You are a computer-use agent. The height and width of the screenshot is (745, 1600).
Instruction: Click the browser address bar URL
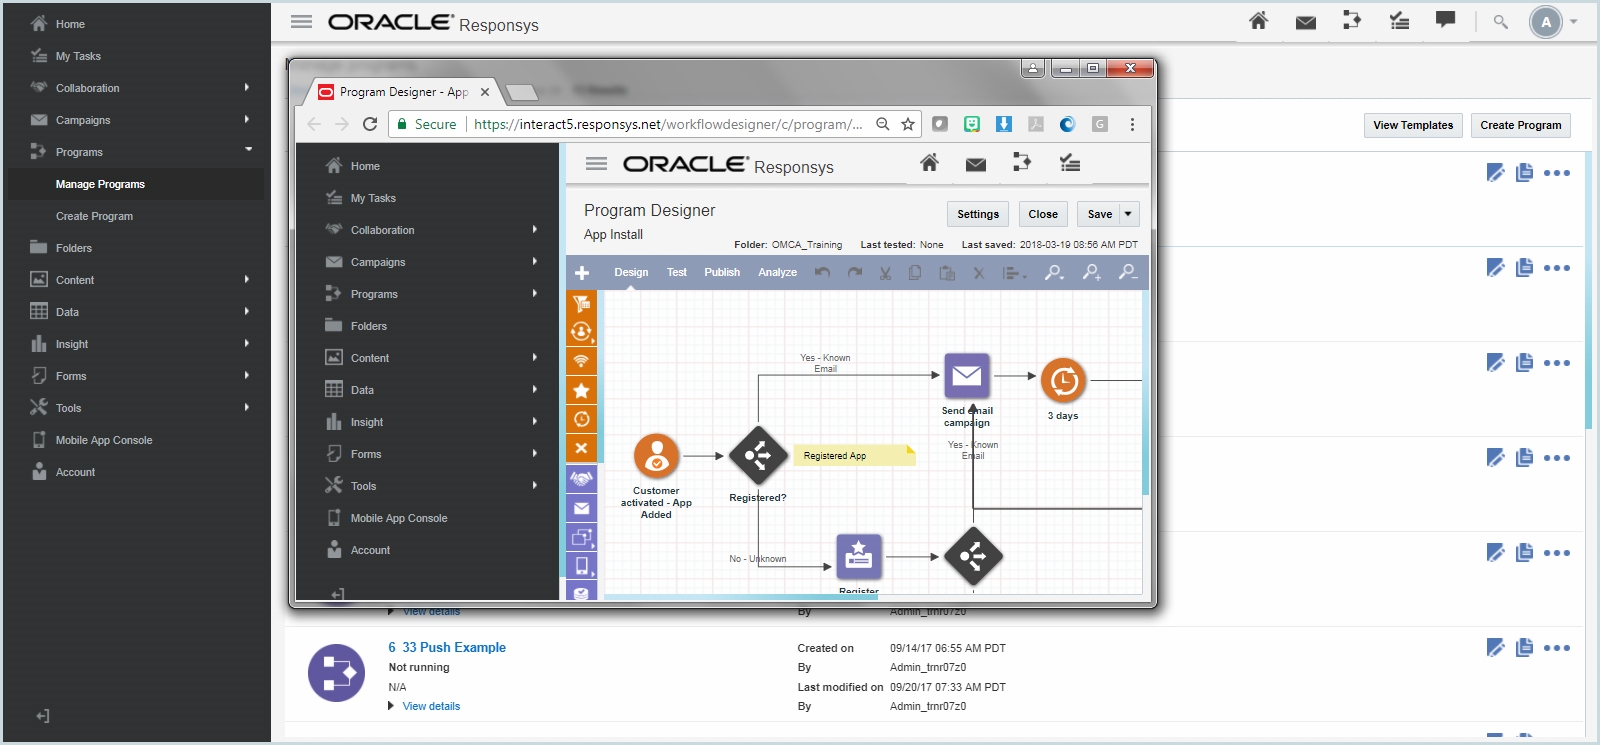[667, 124]
